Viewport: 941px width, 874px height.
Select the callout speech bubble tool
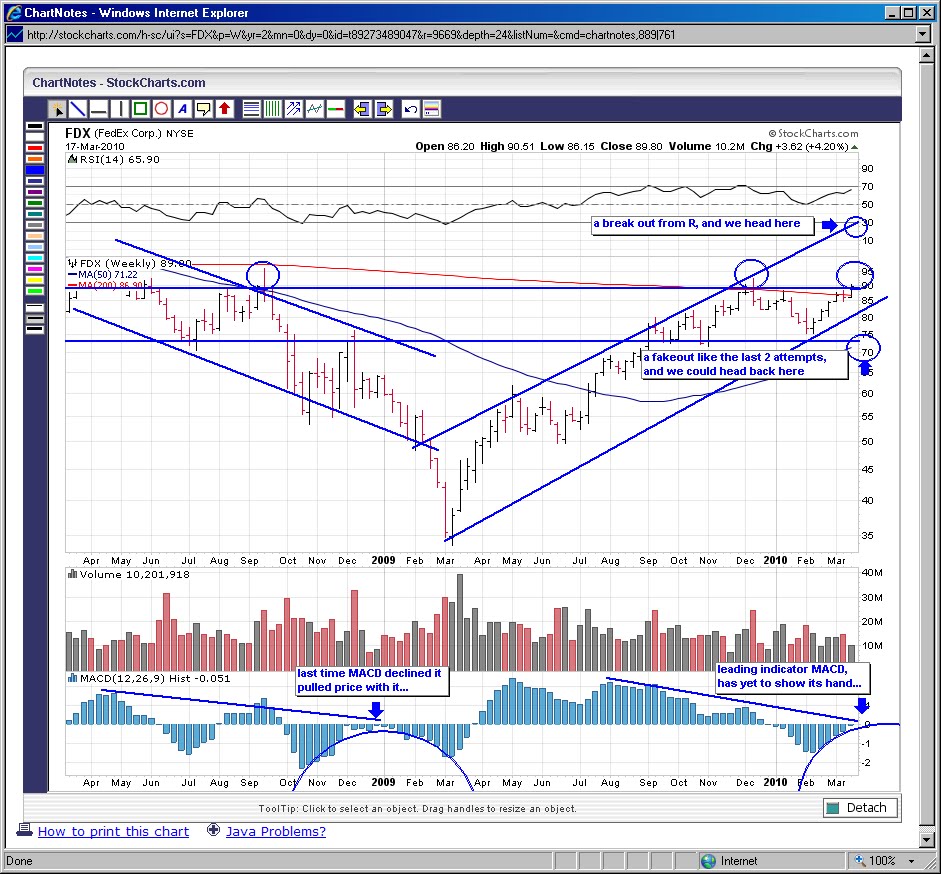coord(203,109)
